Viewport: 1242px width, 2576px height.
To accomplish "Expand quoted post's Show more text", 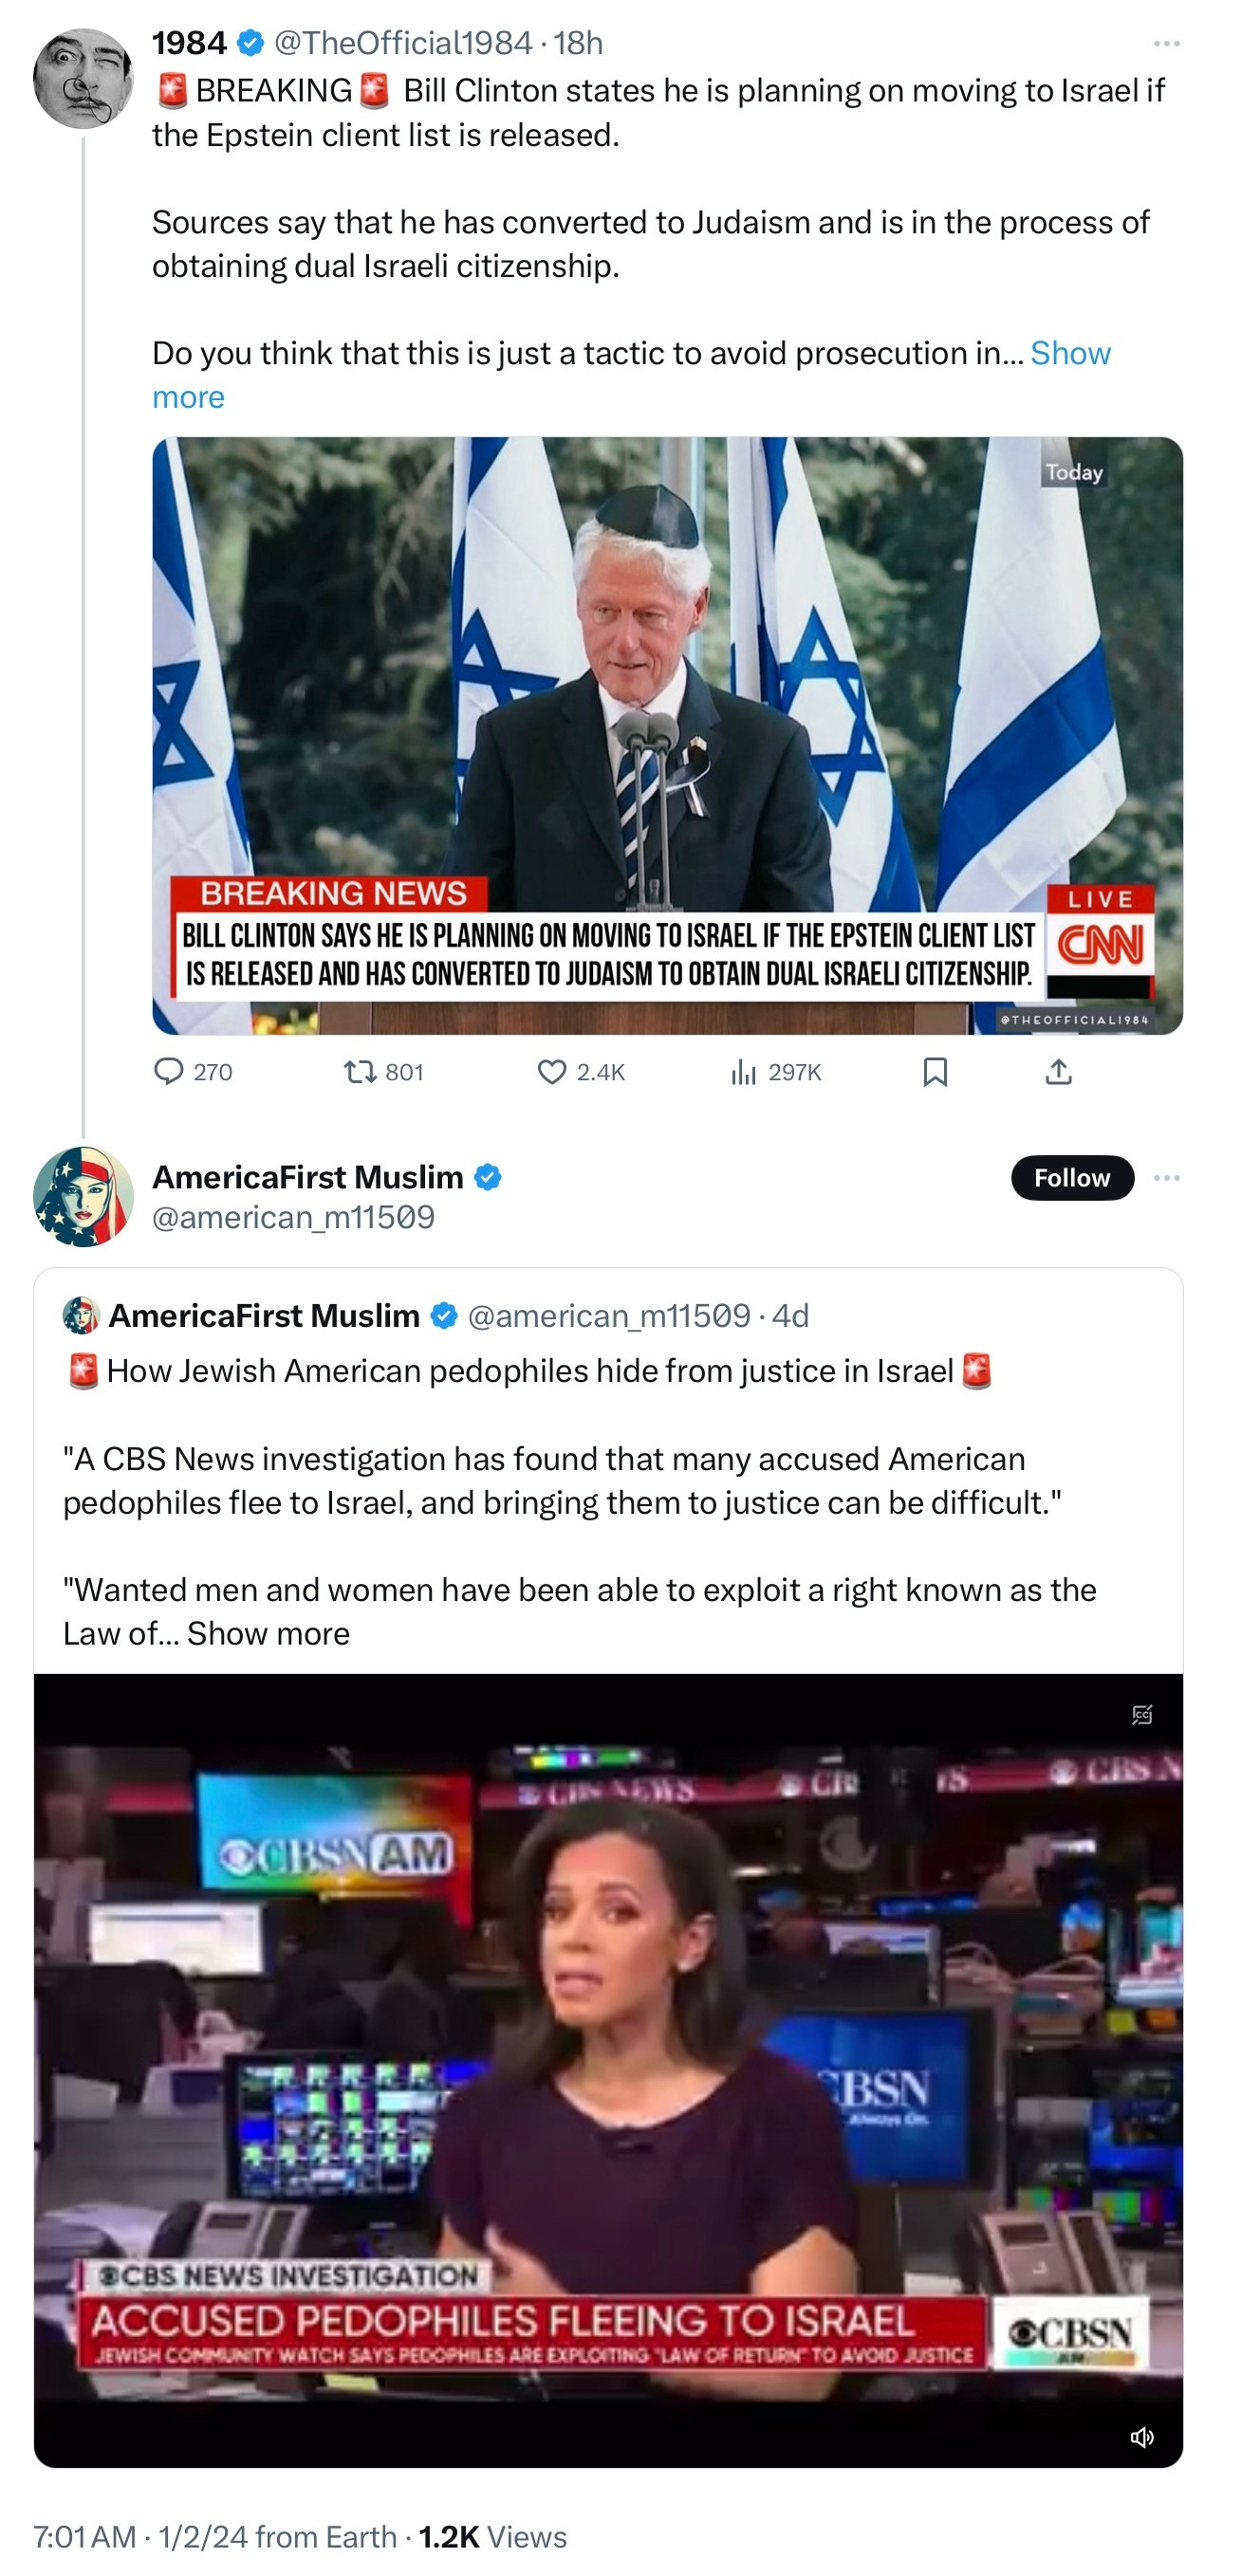I will [x=268, y=1633].
